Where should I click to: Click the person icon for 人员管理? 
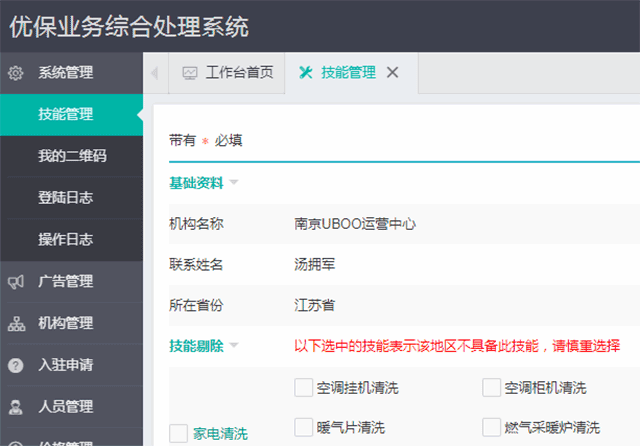click(x=16, y=407)
